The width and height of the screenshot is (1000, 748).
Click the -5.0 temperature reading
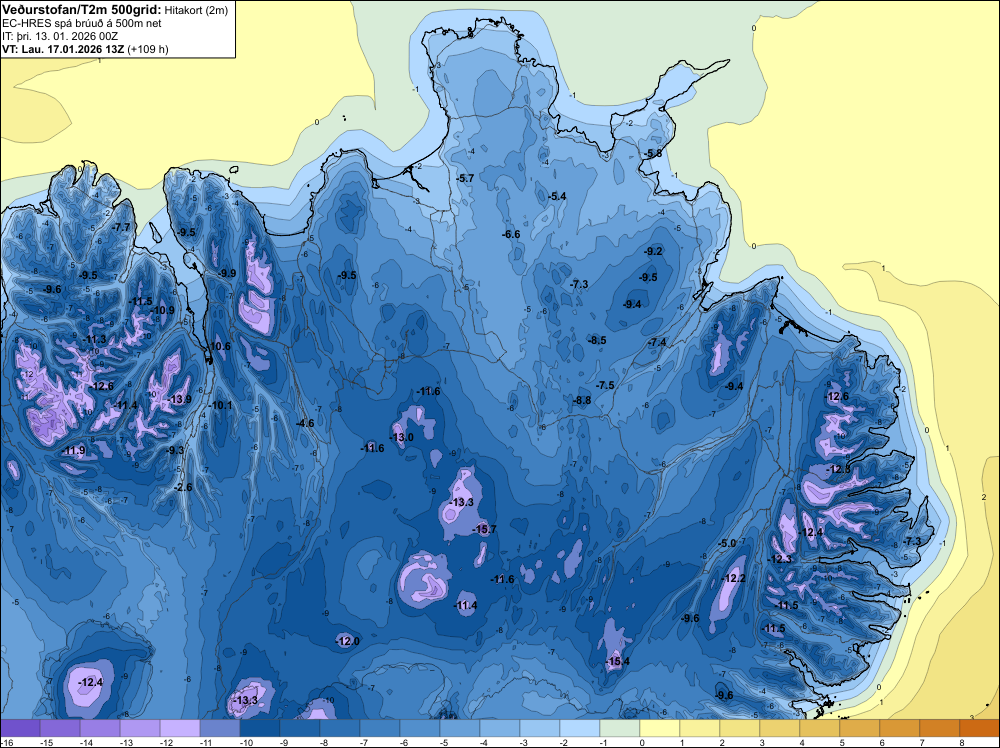pos(727,543)
